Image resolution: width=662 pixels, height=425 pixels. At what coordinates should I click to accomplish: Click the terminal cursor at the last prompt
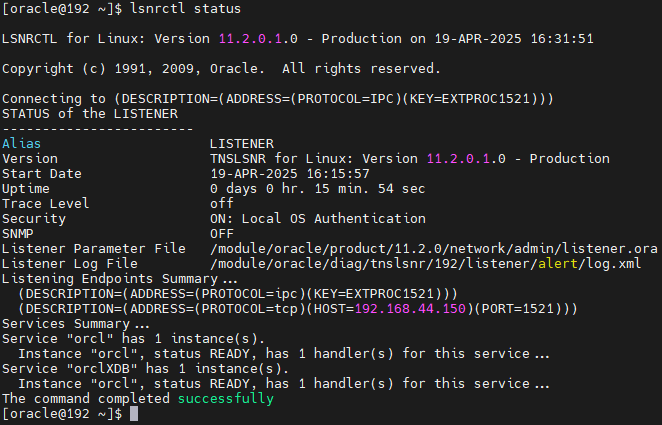(x=134, y=414)
